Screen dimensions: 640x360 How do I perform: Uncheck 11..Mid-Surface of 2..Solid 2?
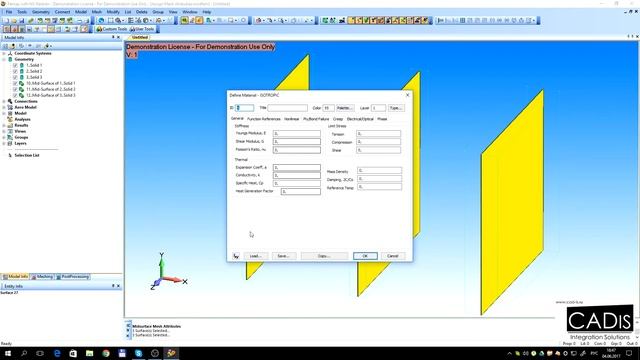tap(16, 89)
